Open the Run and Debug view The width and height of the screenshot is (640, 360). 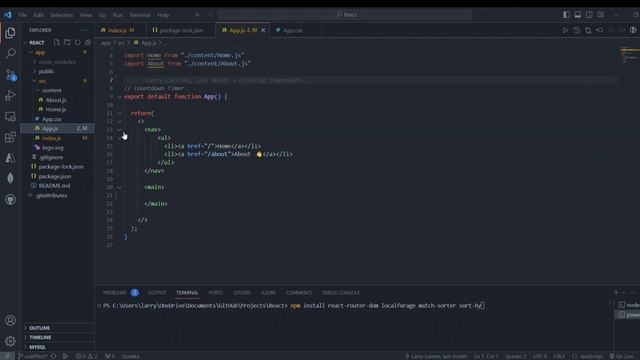(10, 96)
